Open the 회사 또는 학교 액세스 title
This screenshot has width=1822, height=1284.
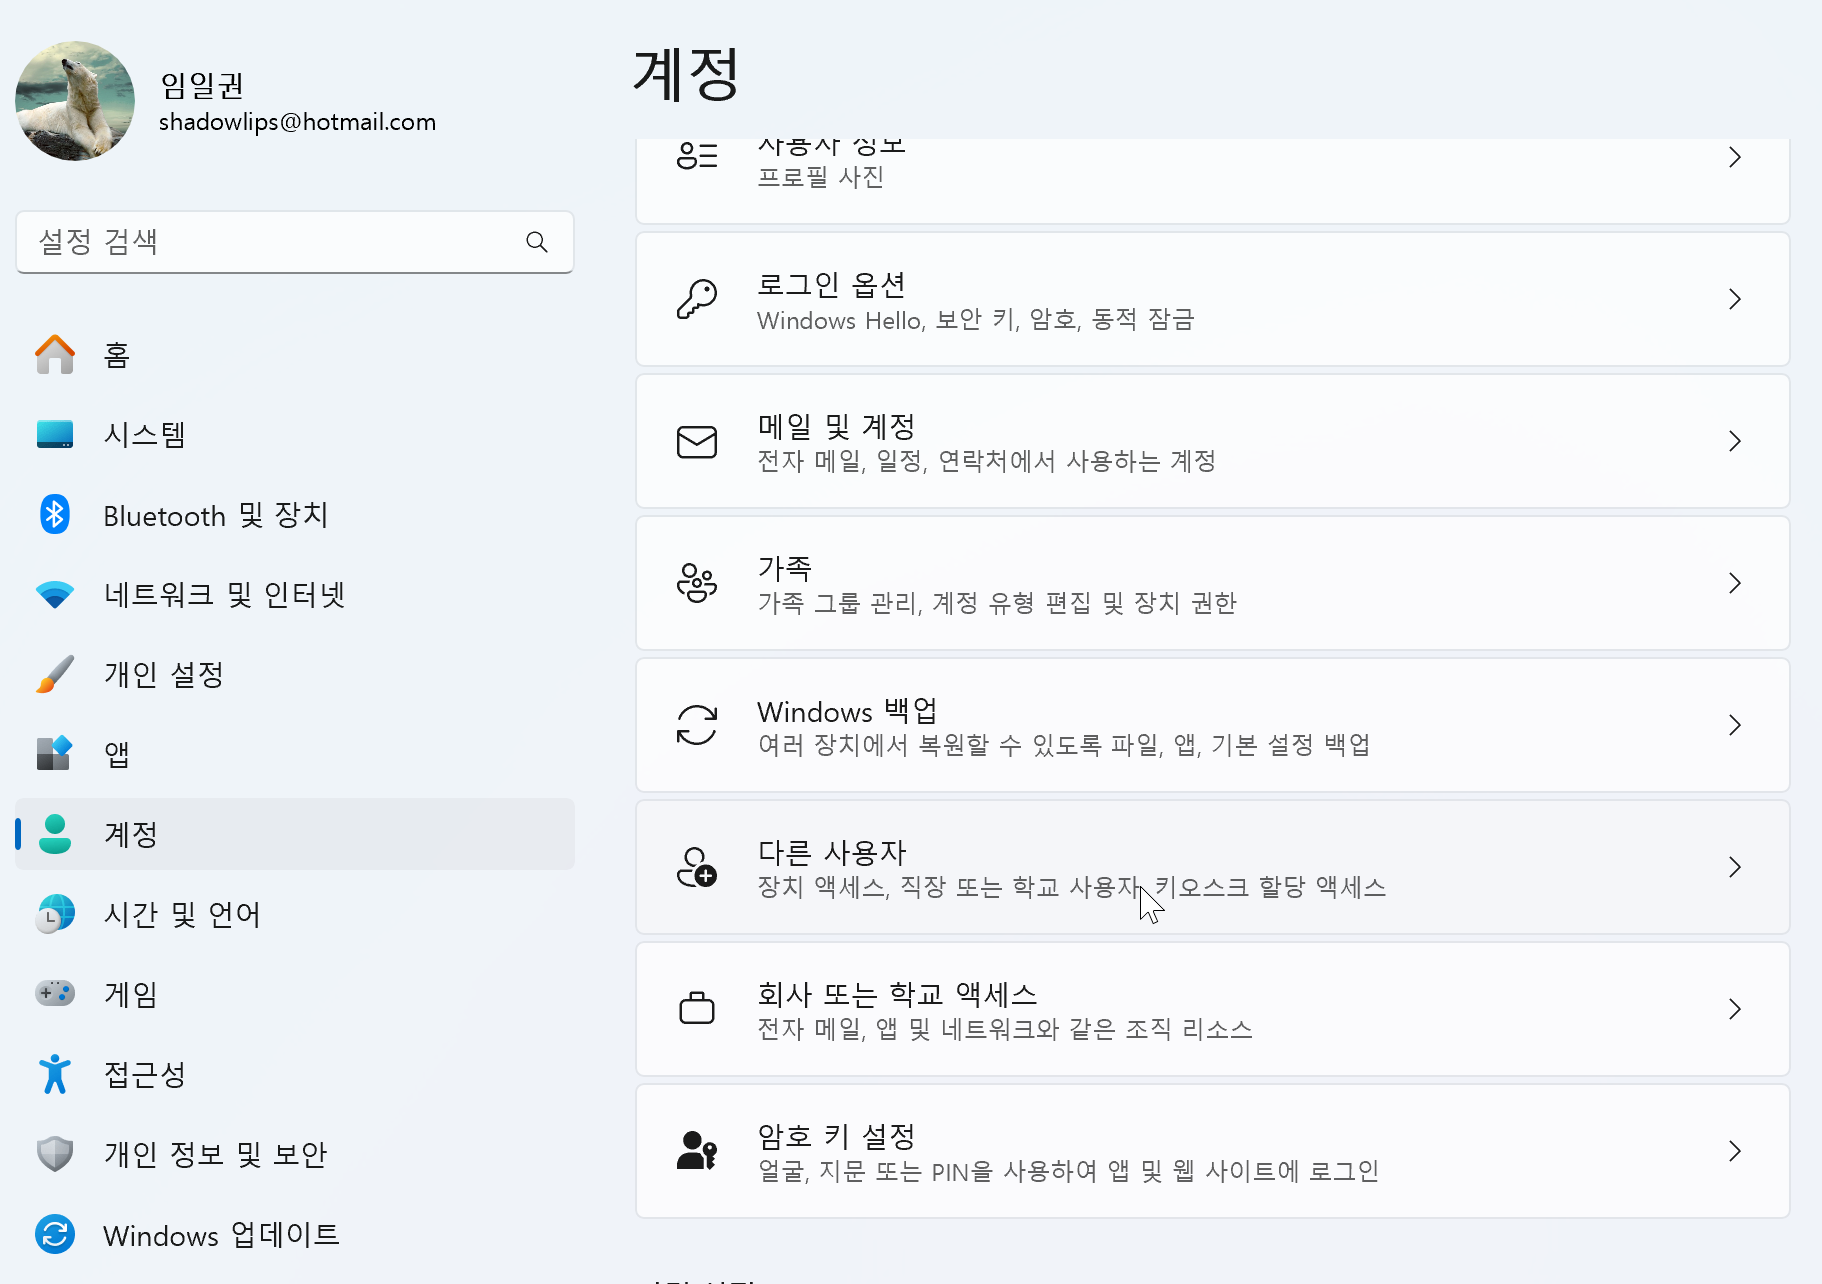[897, 994]
